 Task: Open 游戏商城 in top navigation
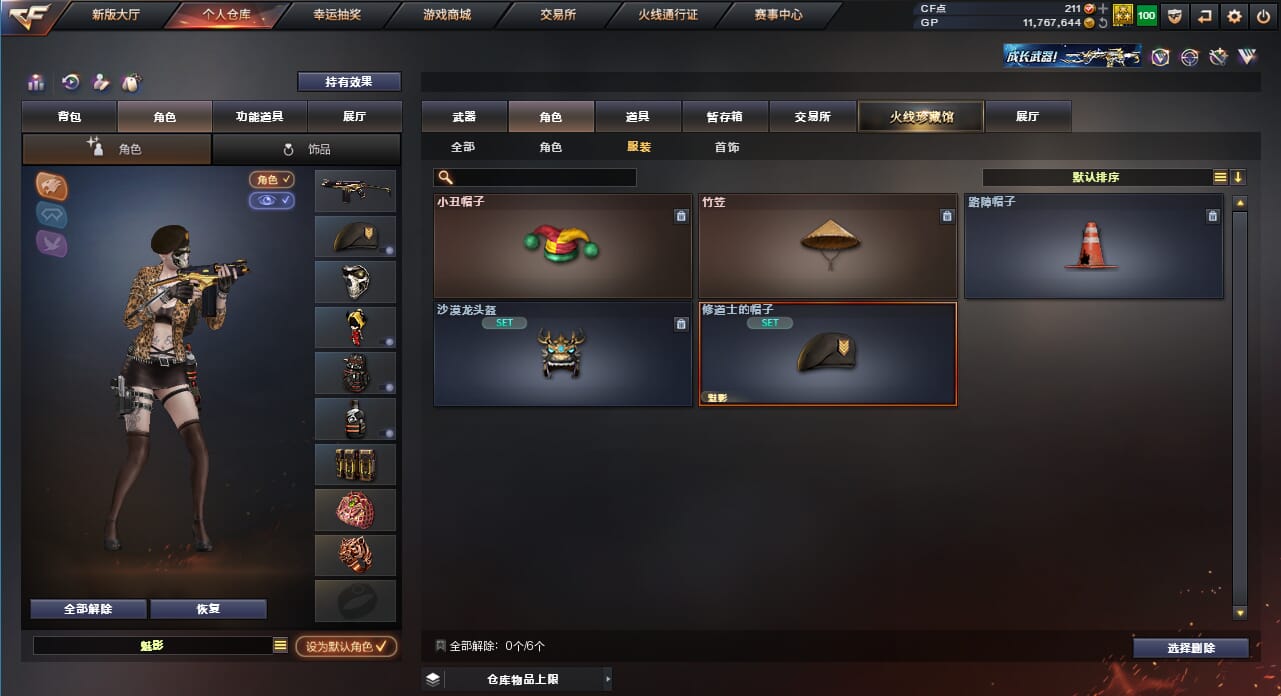(x=447, y=15)
